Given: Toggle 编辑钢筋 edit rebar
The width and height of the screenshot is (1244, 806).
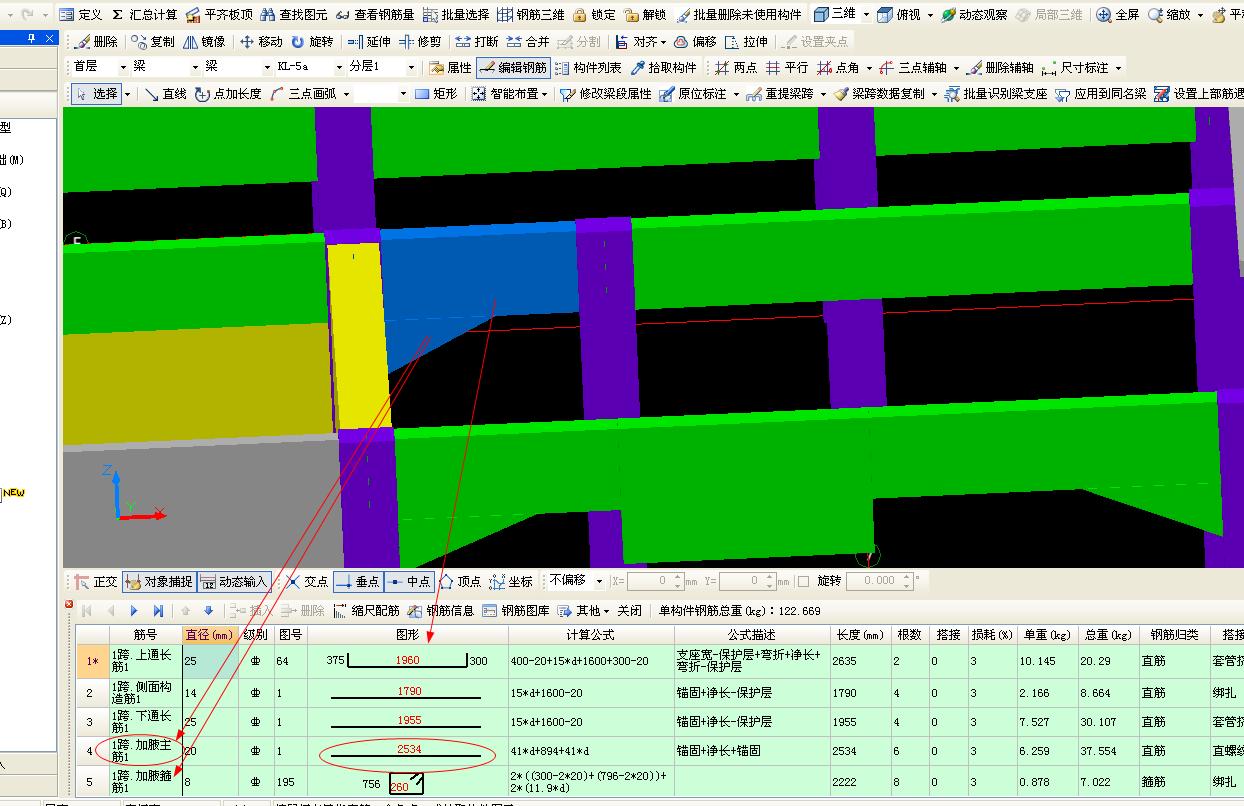Looking at the screenshot, I should [513, 67].
